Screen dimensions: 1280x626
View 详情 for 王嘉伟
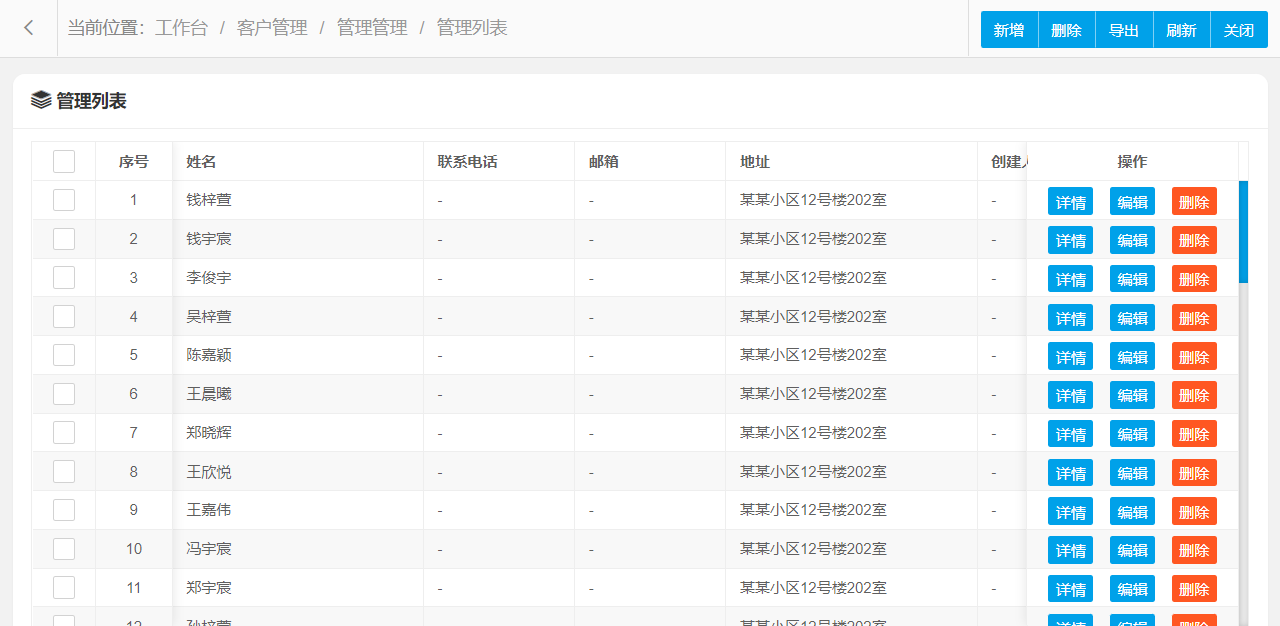coord(1070,511)
